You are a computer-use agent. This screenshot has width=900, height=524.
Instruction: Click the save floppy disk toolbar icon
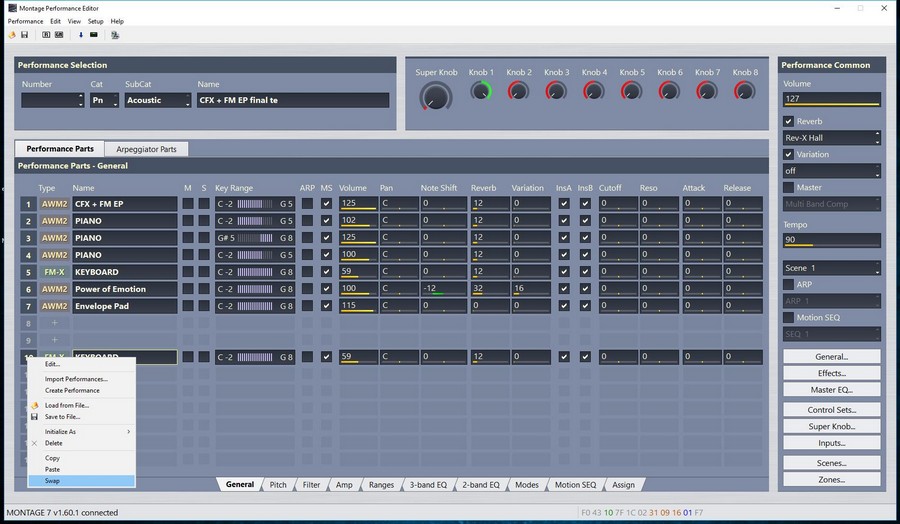point(25,35)
